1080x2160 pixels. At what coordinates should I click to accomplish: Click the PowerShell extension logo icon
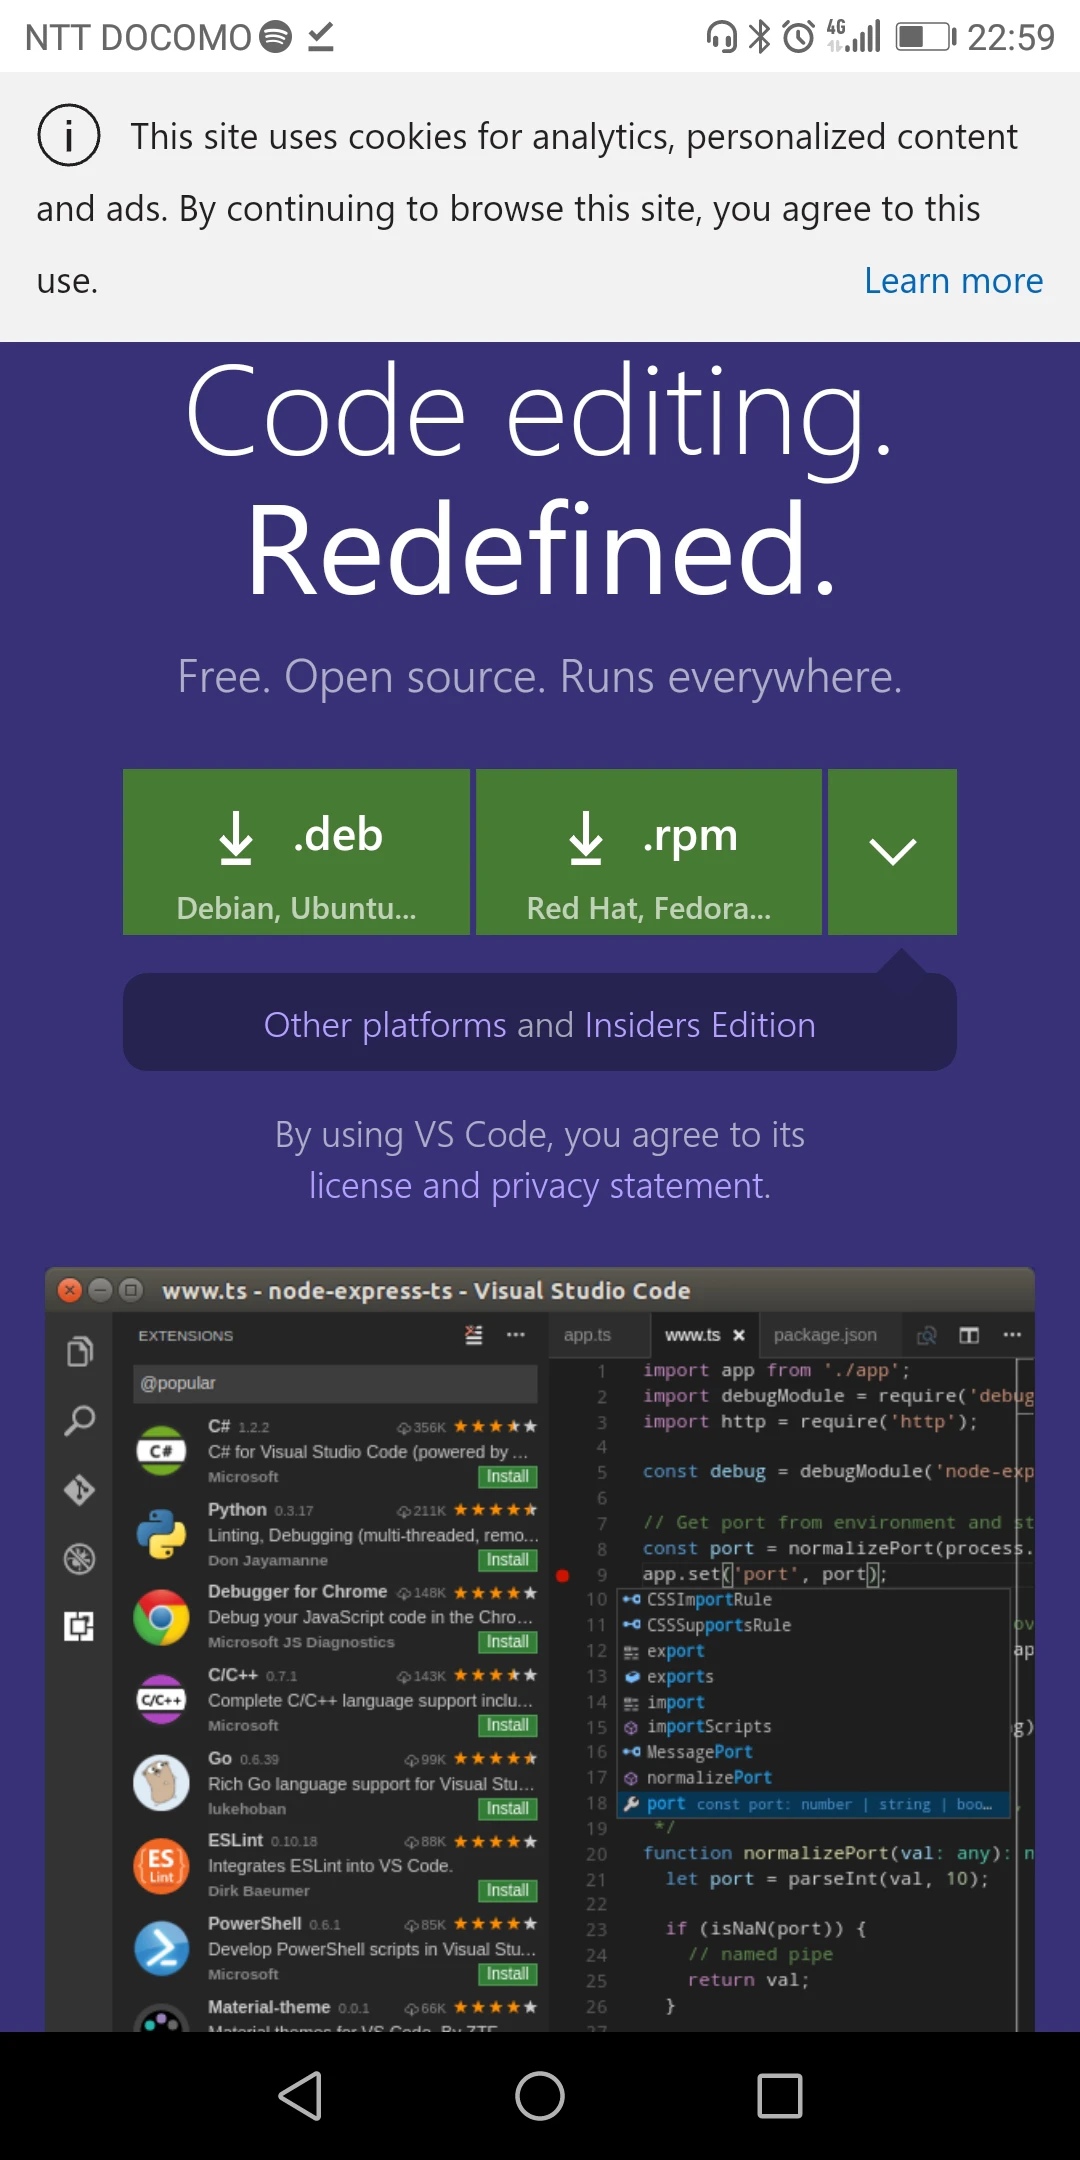pyautogui.click(x=161, y=1948)
